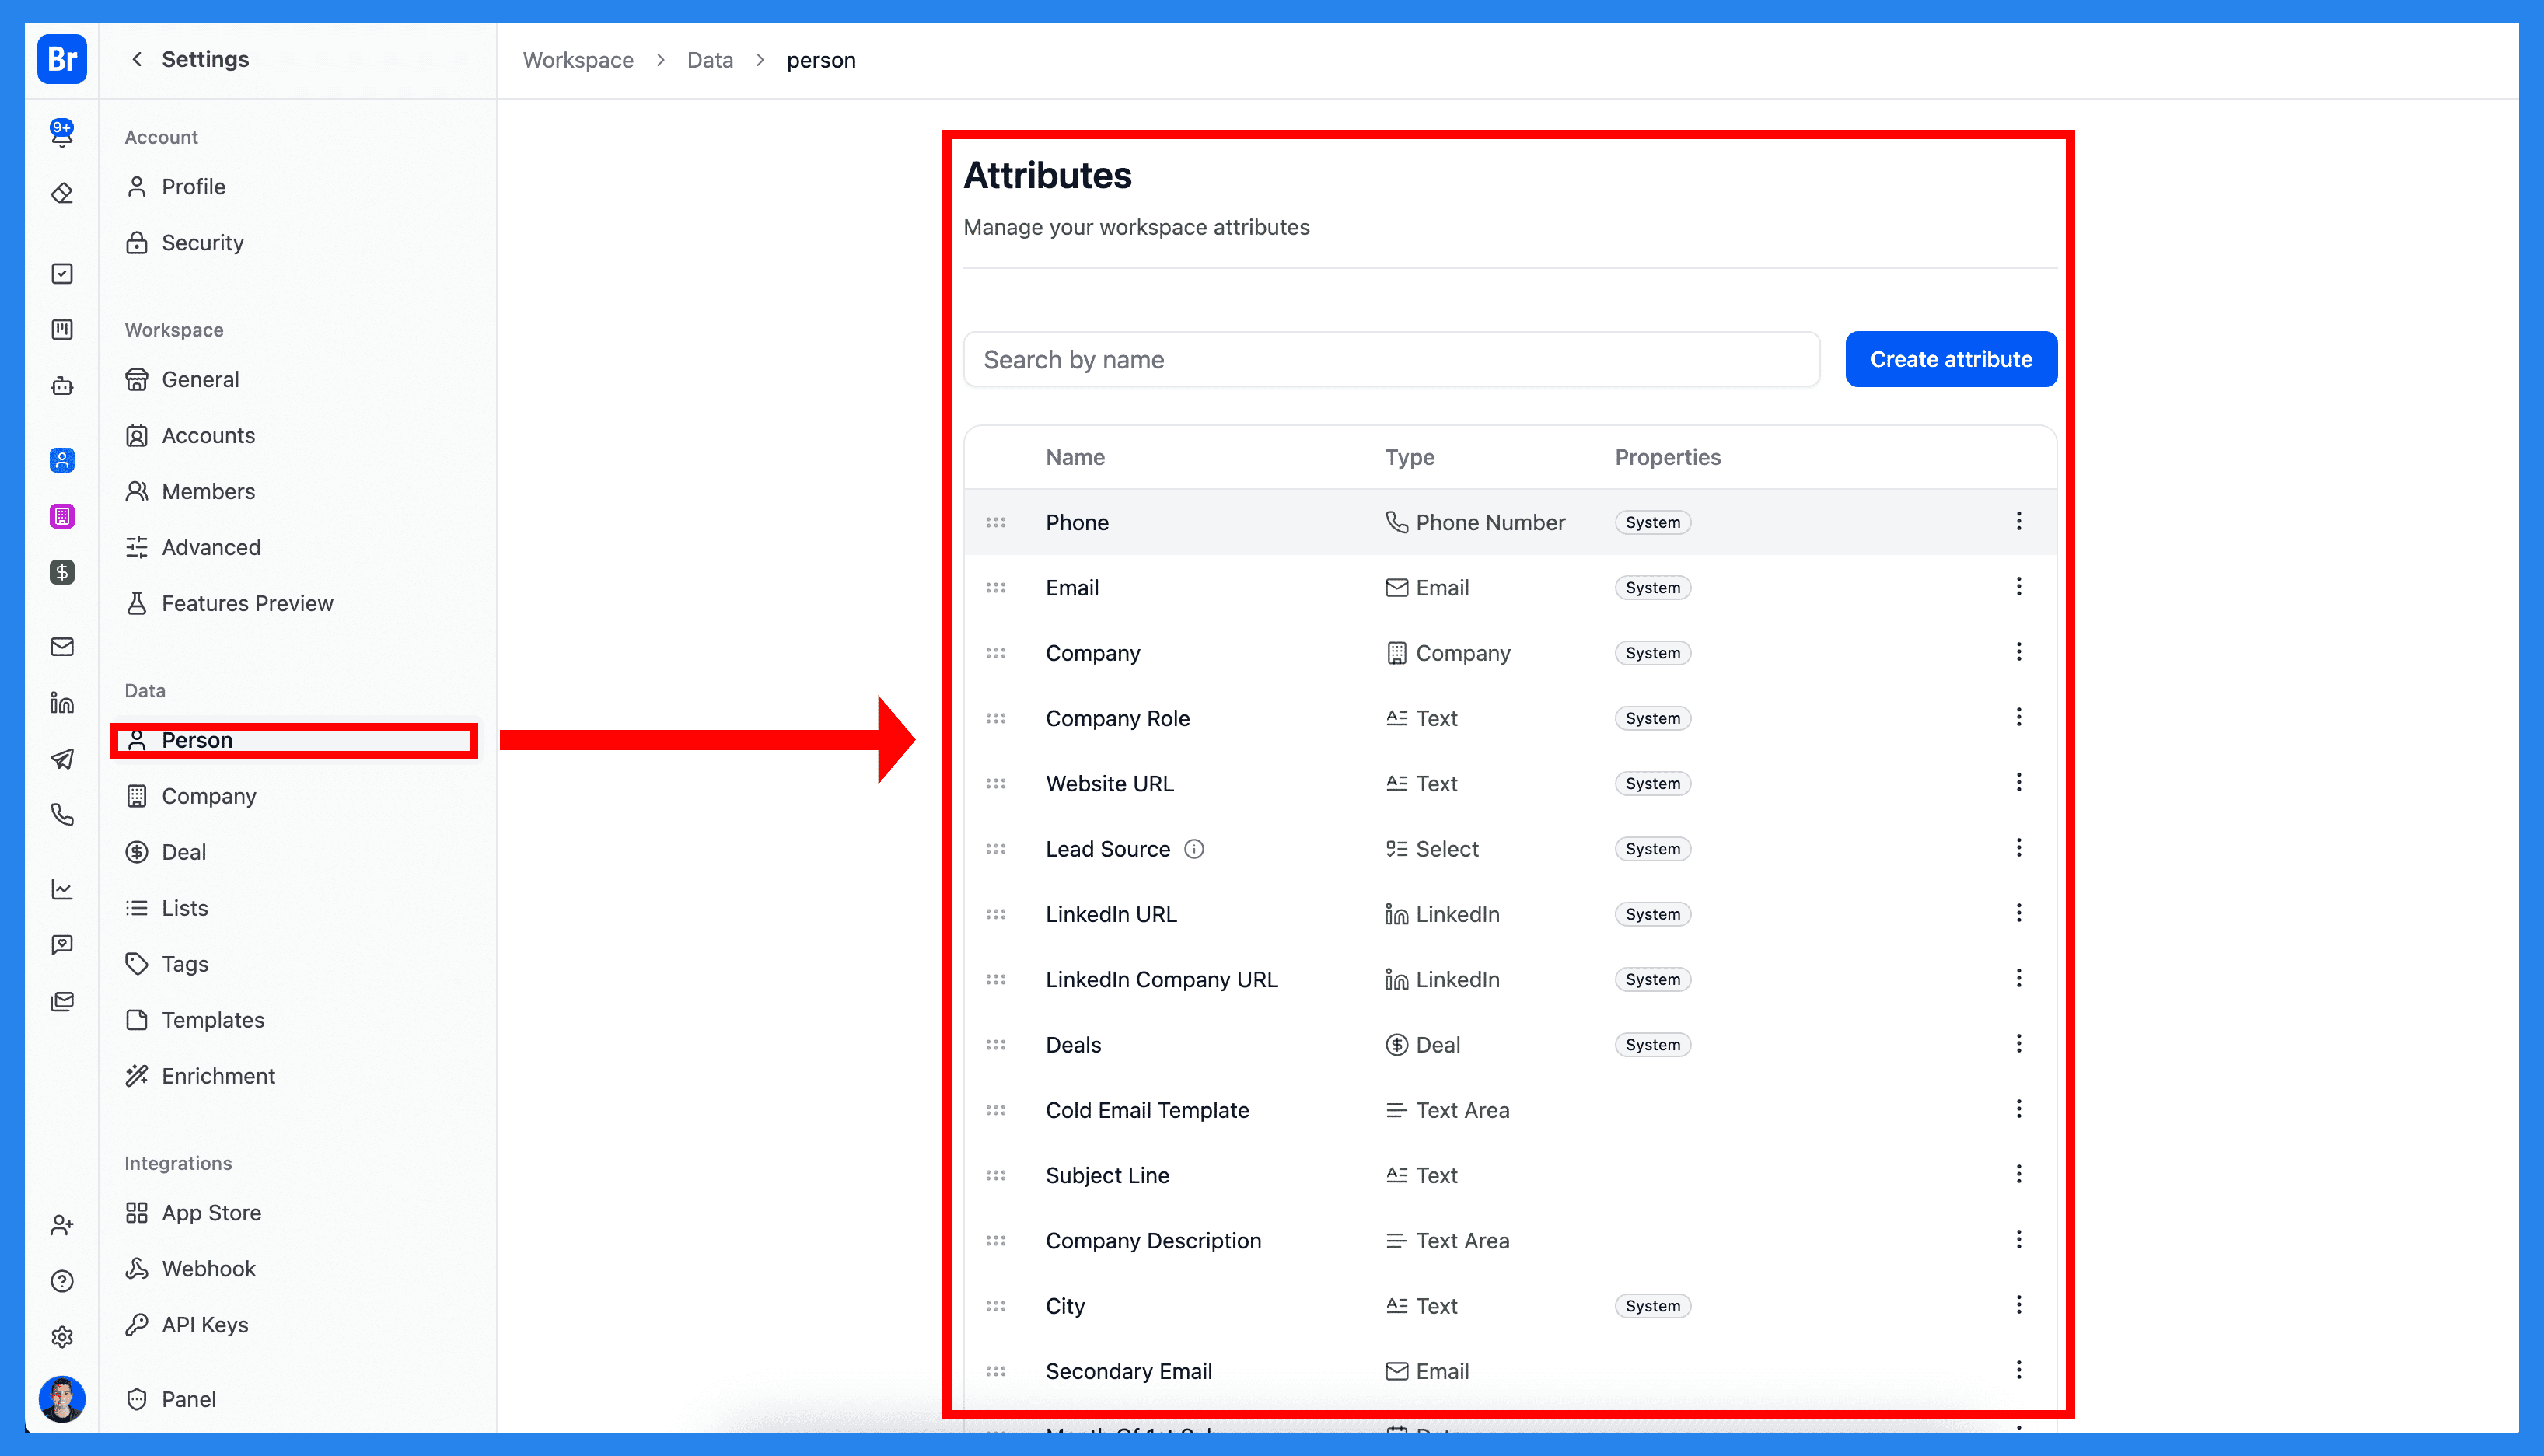Open more options for Phone attribute
The width and height of the screenshot is (2544, 1456).
pyautogui.click(x=2019, y=521)
